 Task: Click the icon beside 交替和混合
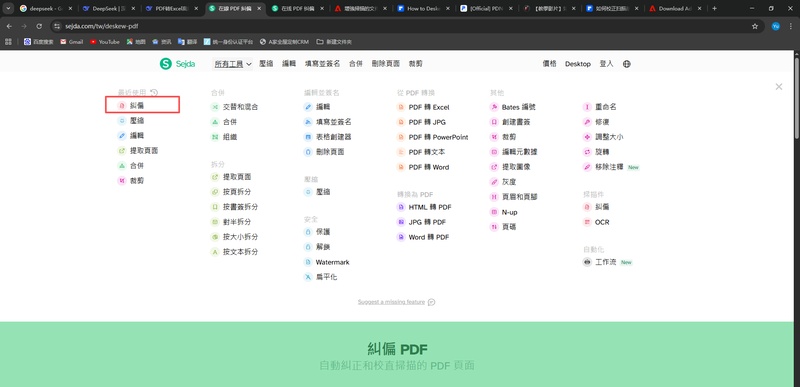[215, 107]
